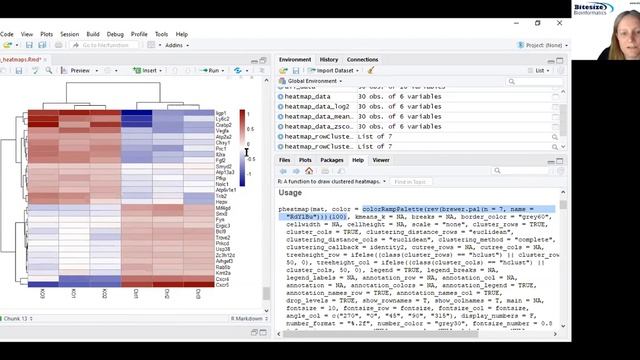This screenshot has height=360, width=640.
Task: Click the Insert chunk button
Action: pos(147,71)
